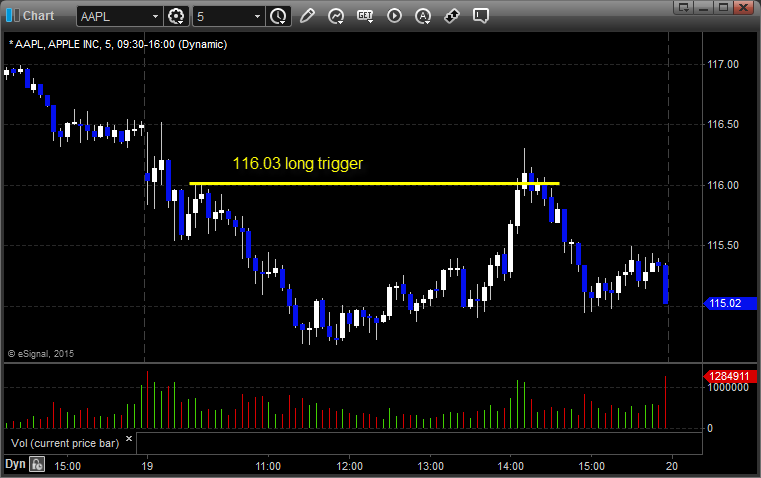761x478 pixels.
Task: Select the yellow horizontal trigger line
Action: click(x=374, y=183)
